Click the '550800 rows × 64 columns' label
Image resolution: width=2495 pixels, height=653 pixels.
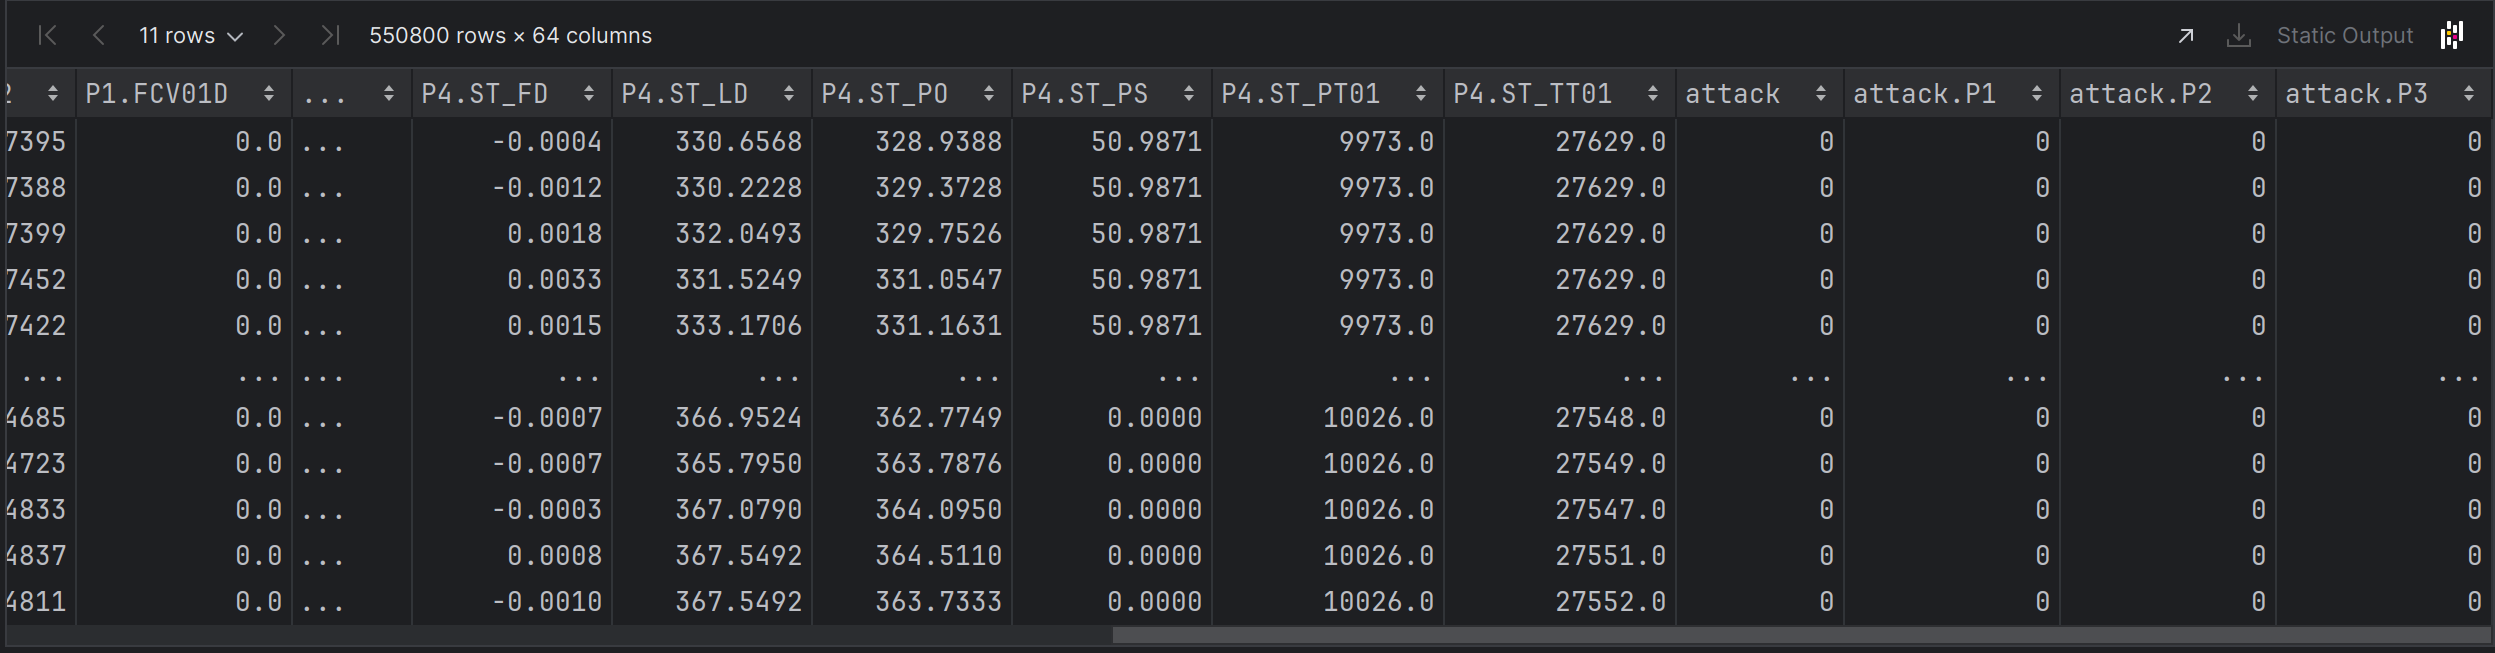510,36
